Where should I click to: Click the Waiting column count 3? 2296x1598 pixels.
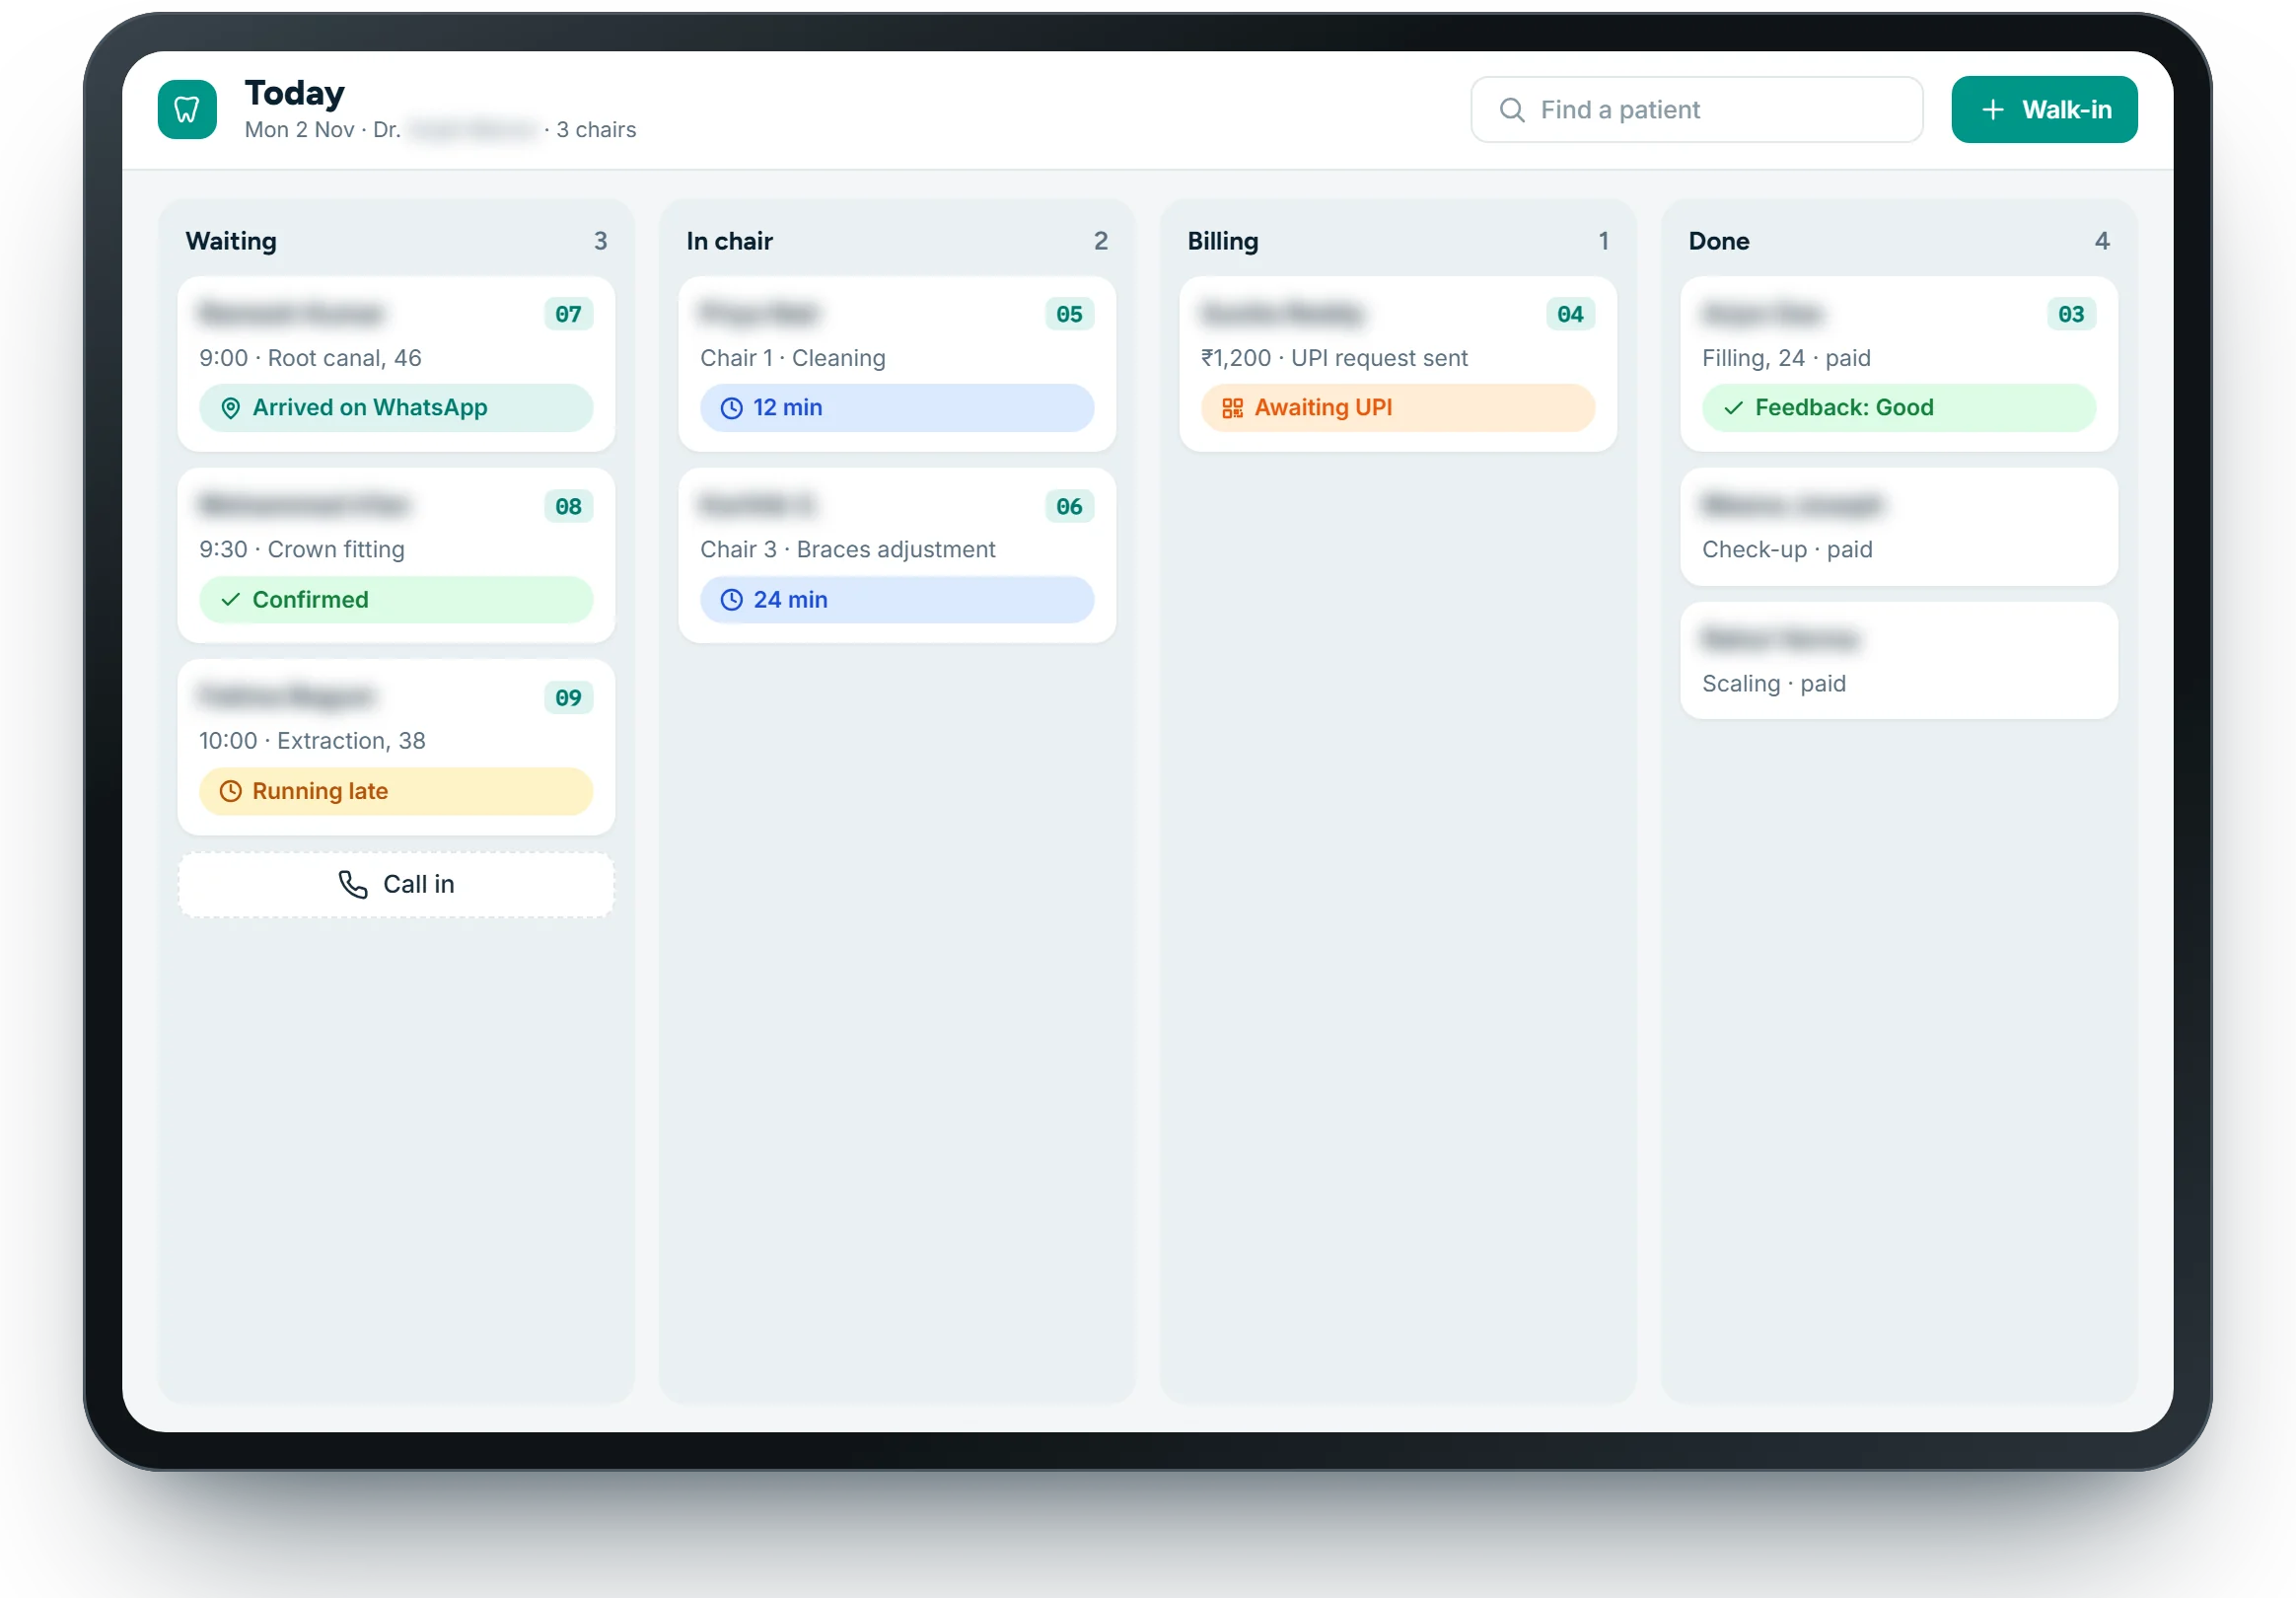(x=600, y=241)
